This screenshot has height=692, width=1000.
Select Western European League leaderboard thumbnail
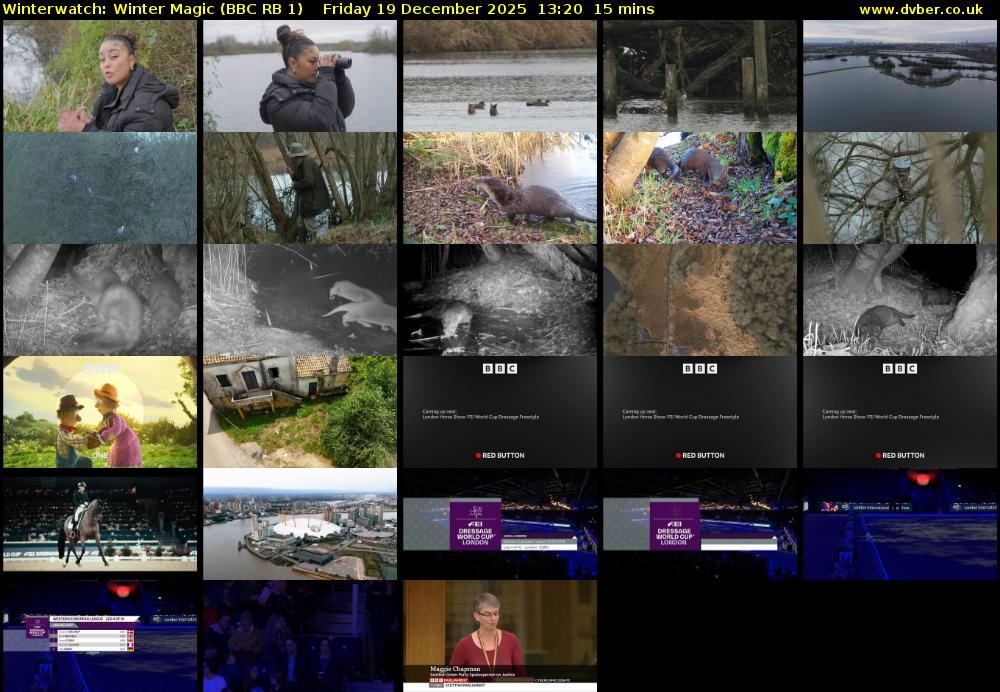pos(100,636)
